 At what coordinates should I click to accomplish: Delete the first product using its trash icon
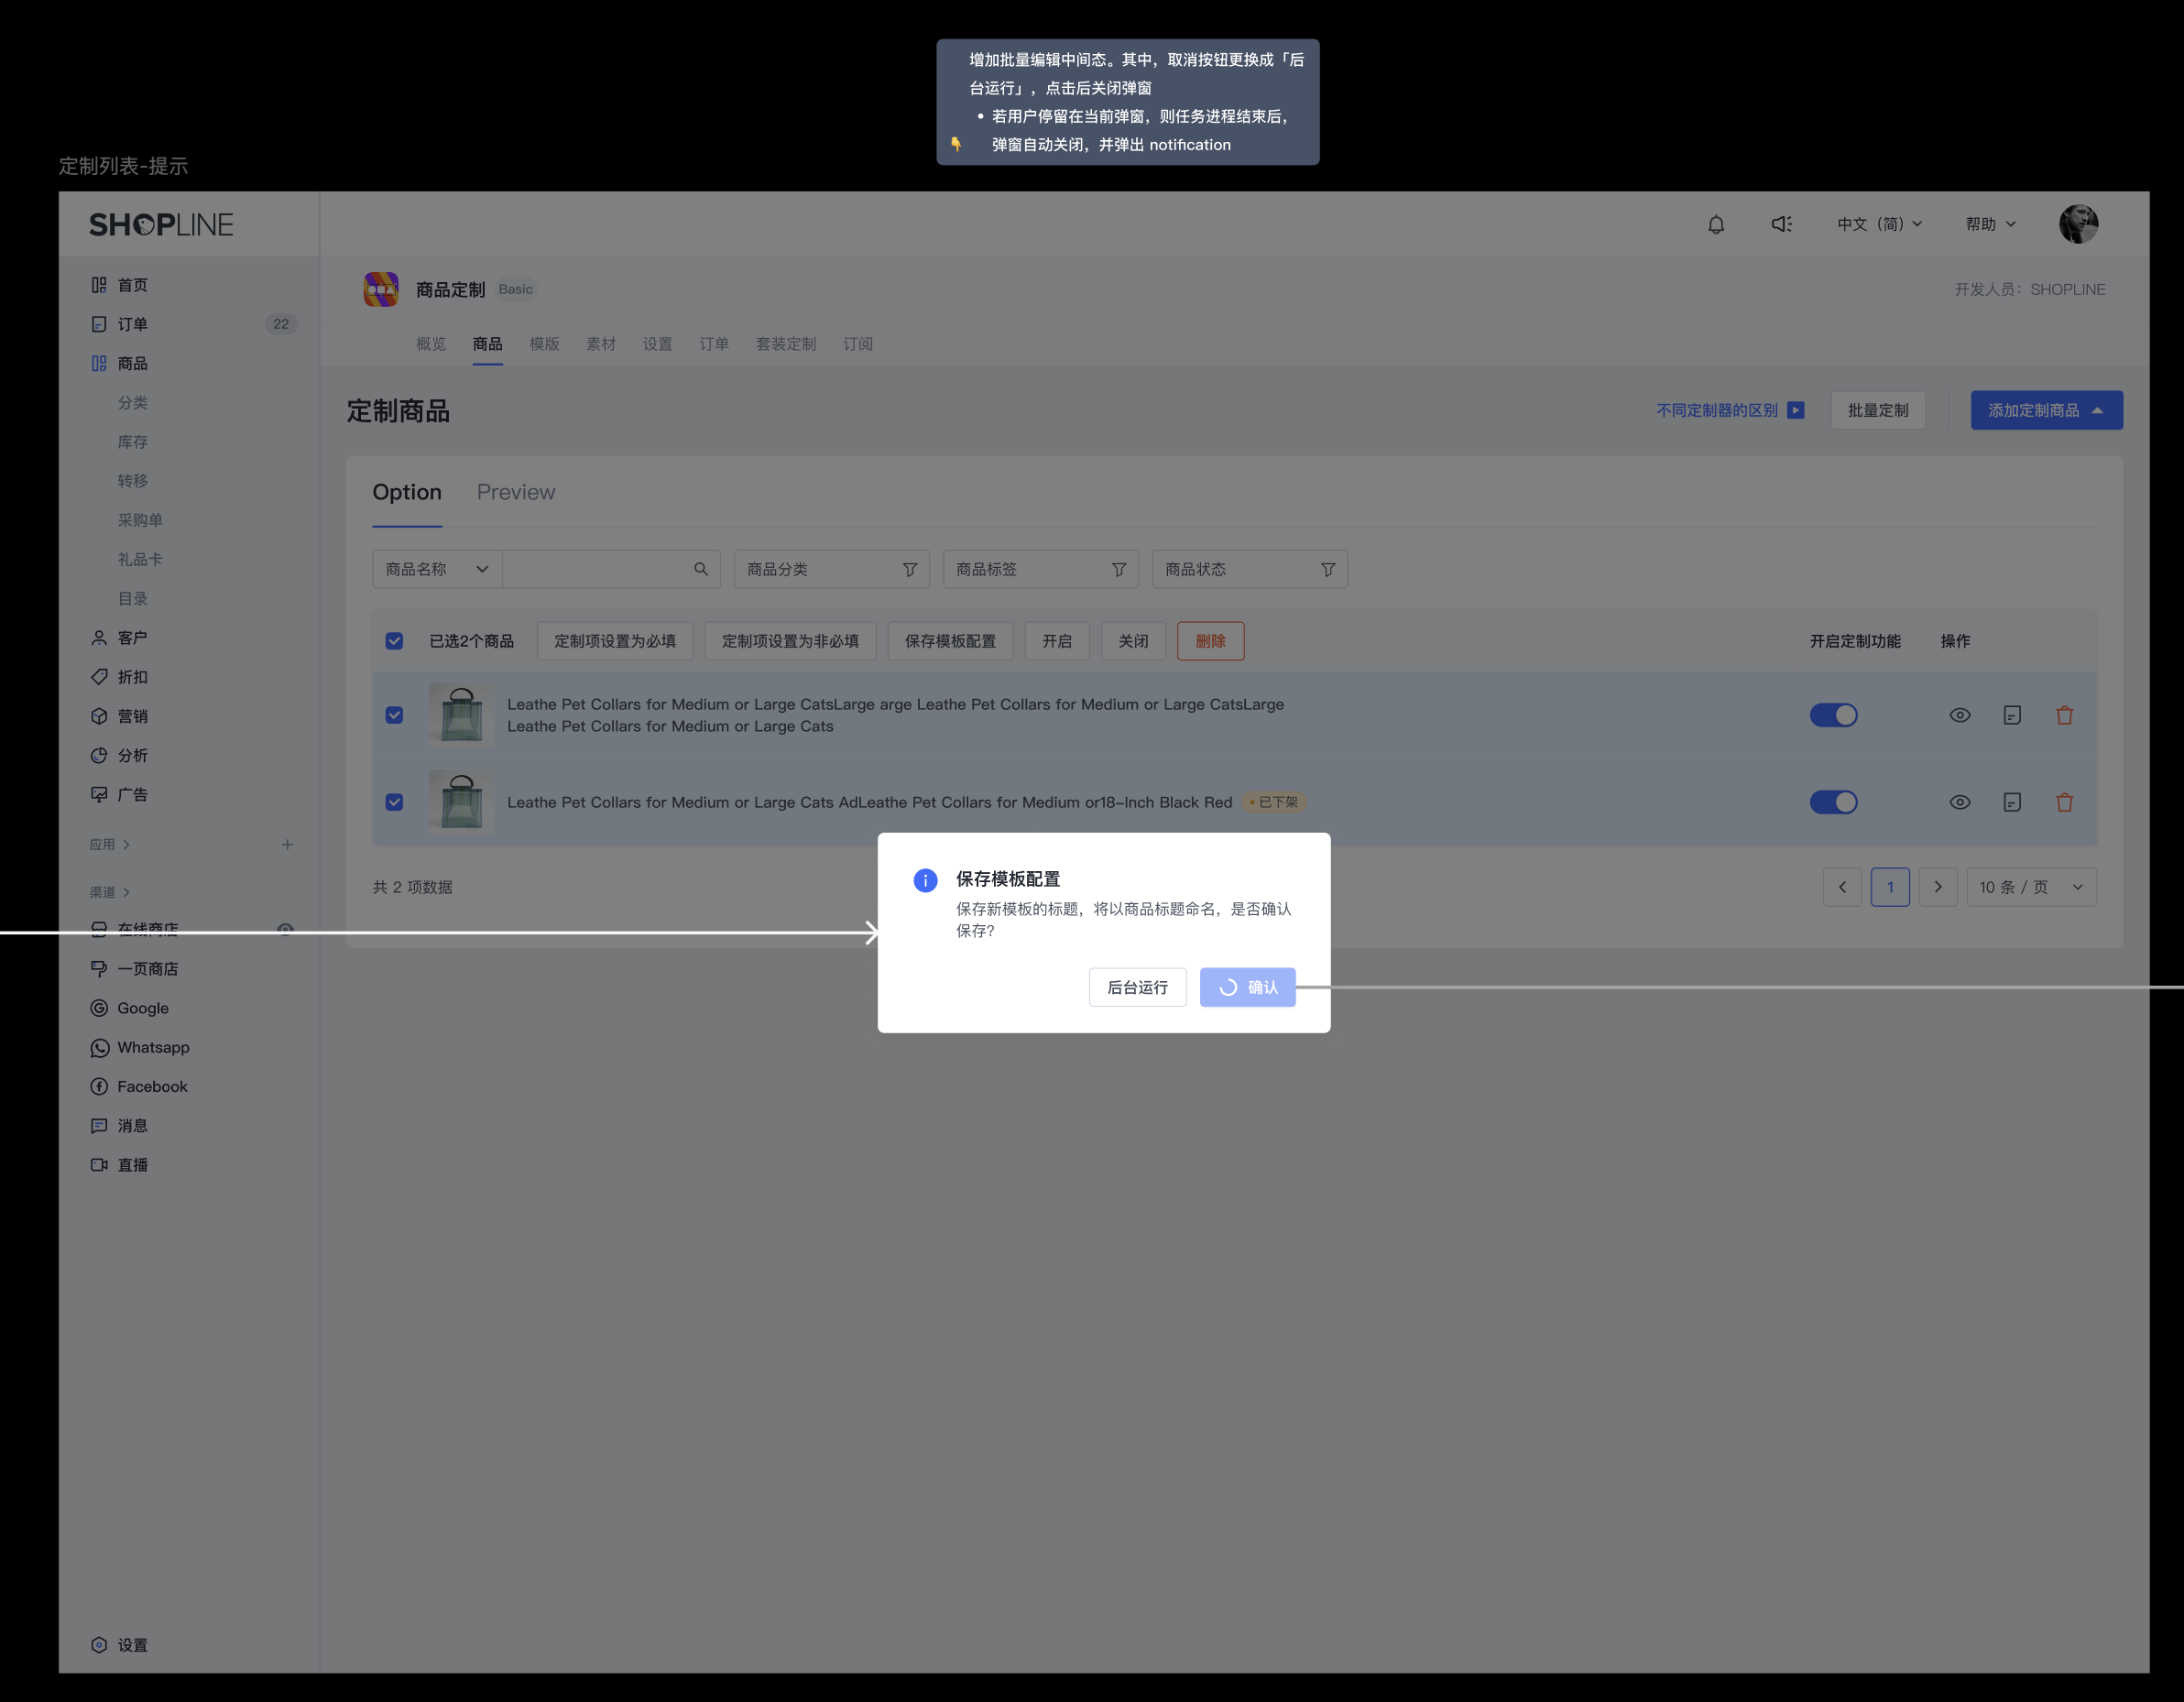(x=2064, y=715)
